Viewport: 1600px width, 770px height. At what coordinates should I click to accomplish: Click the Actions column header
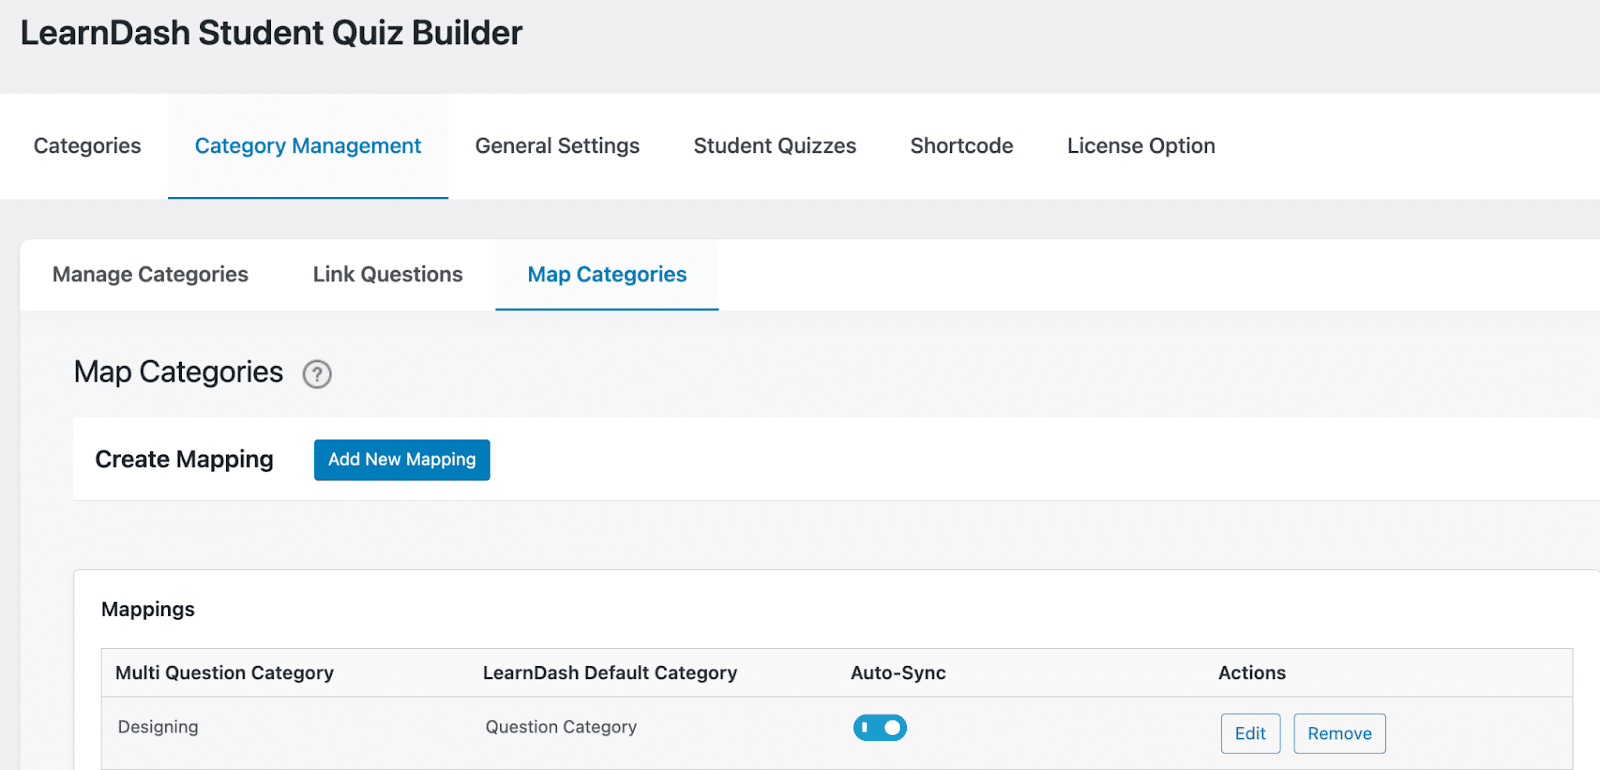point(1252,673)
